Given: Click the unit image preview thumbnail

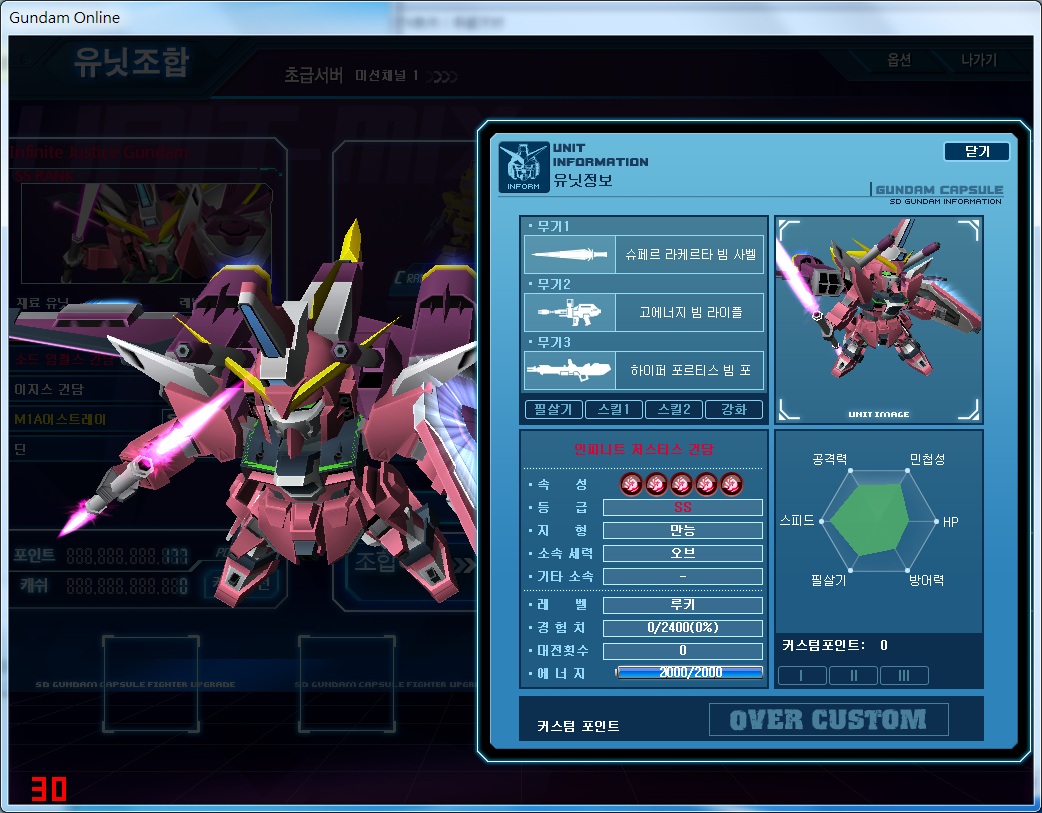Looking at the screenshot, I should tap(879, 320).
